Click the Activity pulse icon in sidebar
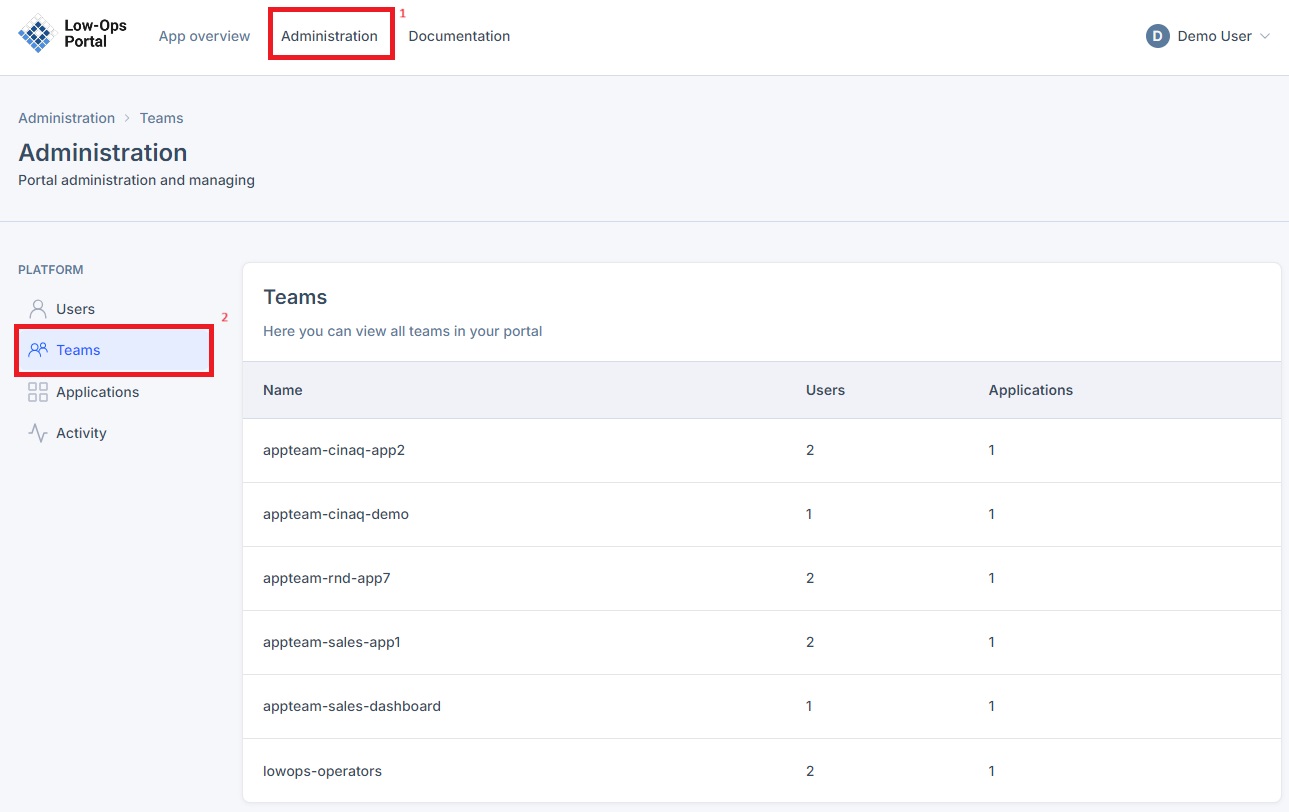This screenshot has height=812, width=1289. pyautogui.click(x=38, y=433)
